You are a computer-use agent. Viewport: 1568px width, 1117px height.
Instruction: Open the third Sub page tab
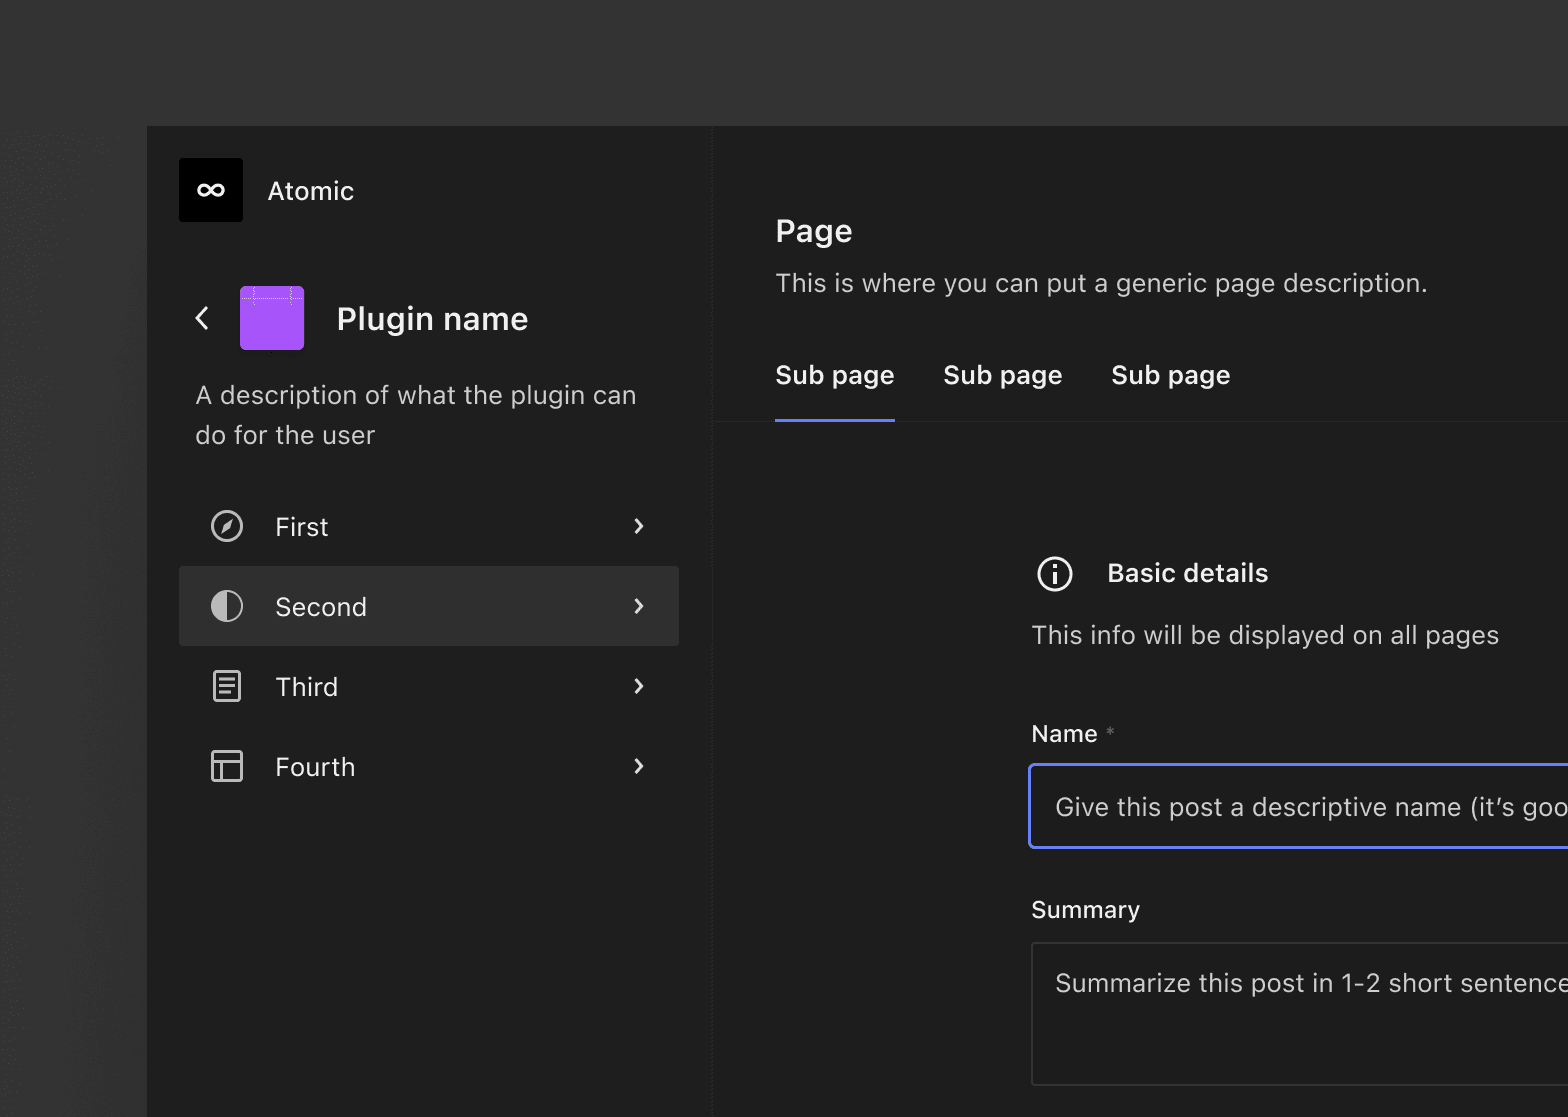coord(1171,376)
